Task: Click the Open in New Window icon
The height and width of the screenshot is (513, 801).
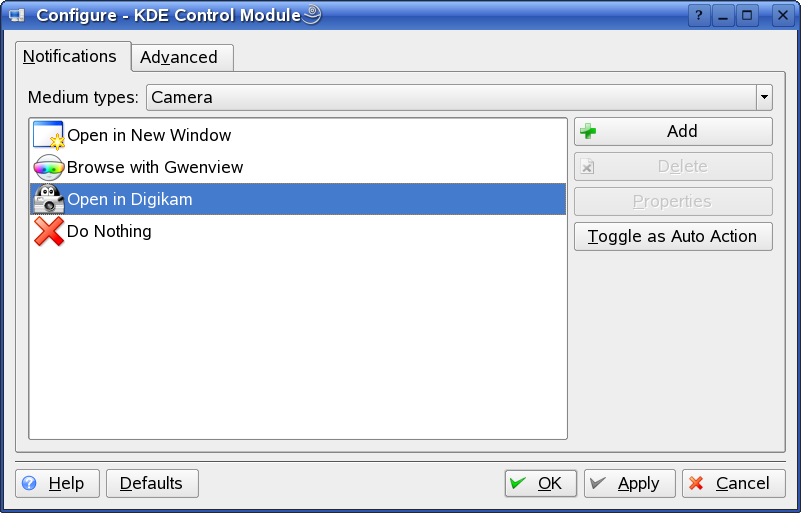Action: click(48, 135)
